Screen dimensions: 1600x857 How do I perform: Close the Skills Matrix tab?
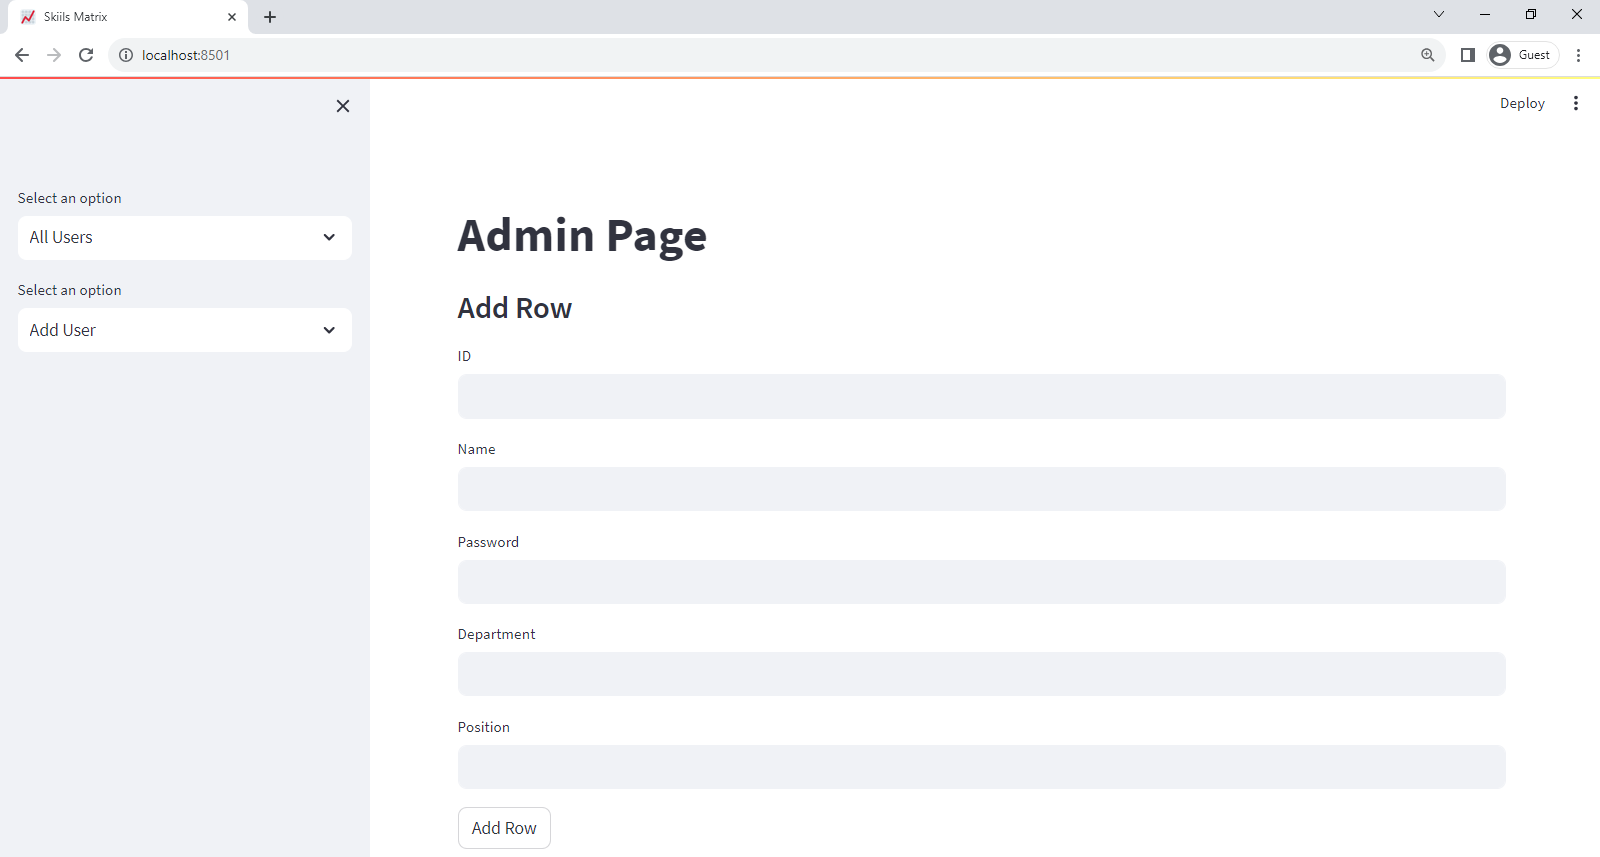[x=232, y=17]
